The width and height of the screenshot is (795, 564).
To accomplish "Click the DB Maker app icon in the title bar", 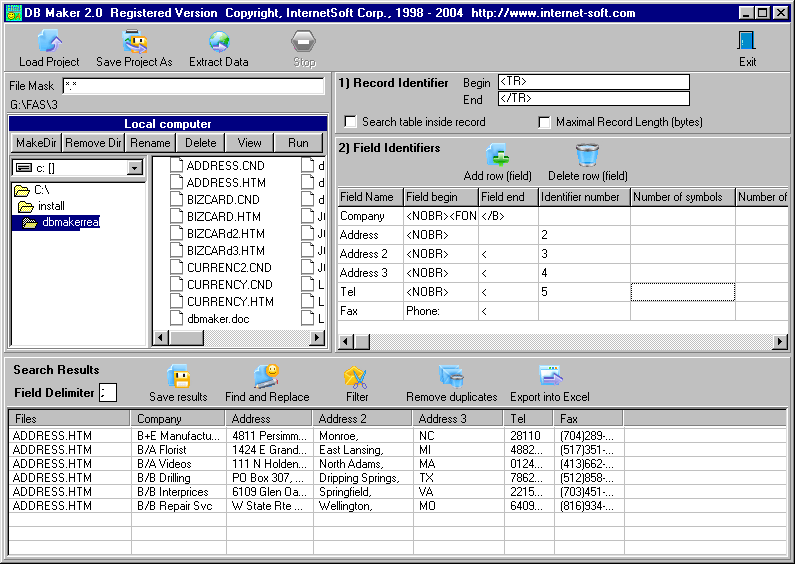I will [13, 13].
